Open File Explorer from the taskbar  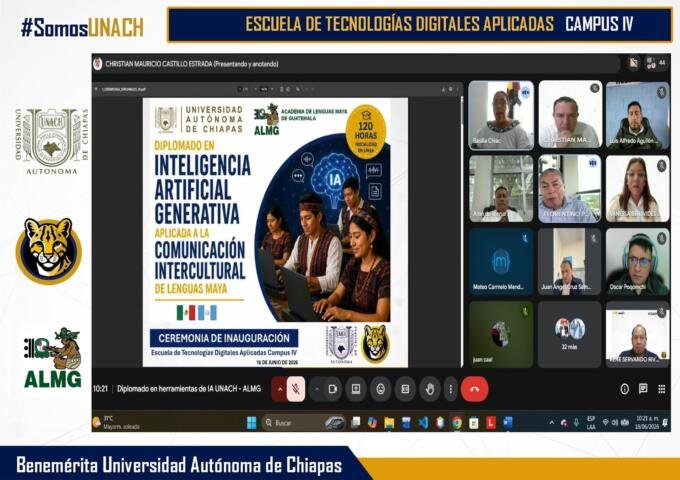pos(389,423)
